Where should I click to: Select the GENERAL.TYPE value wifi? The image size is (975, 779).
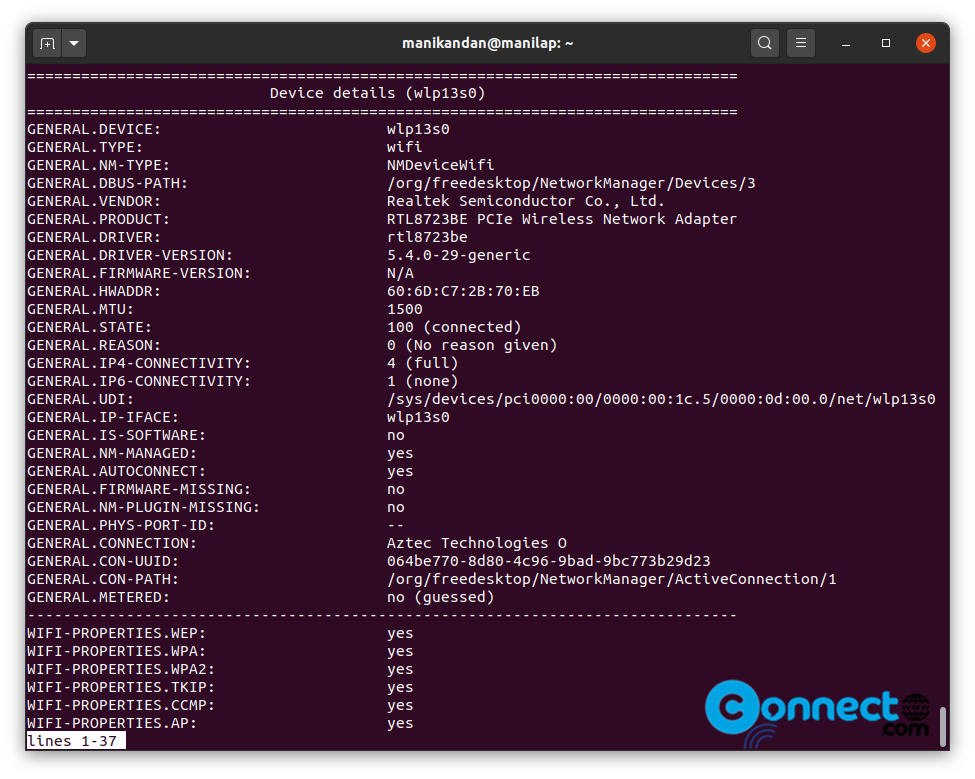(x=404, y=147)
